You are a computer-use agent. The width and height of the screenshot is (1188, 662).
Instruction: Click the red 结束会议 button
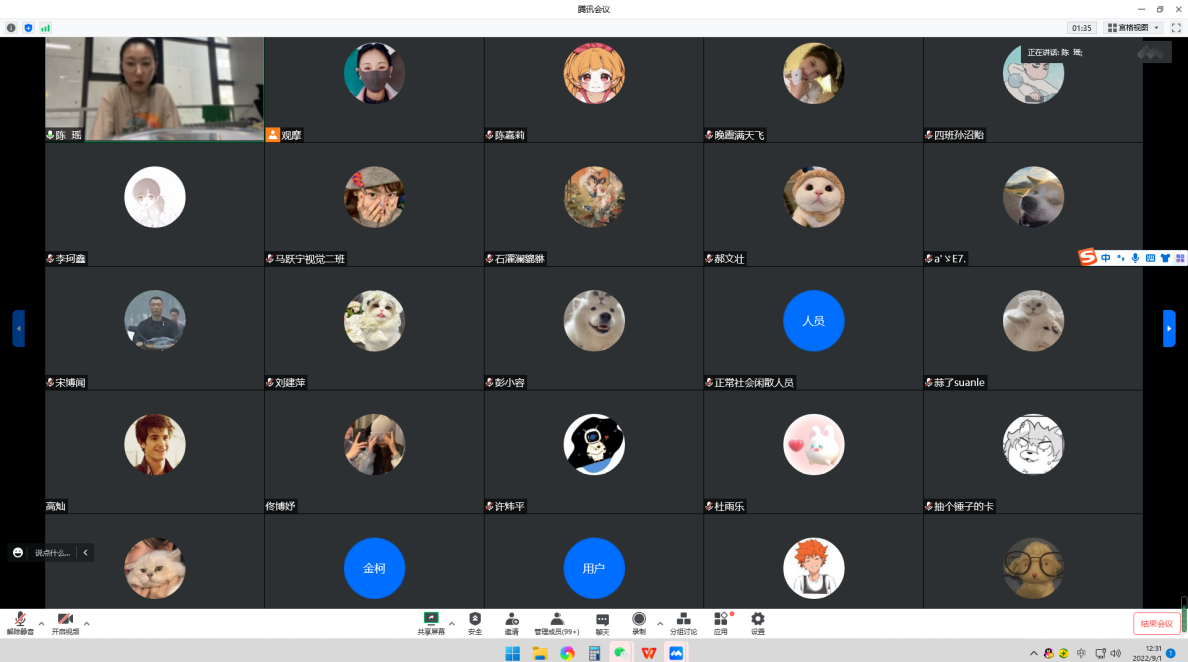1156,623
